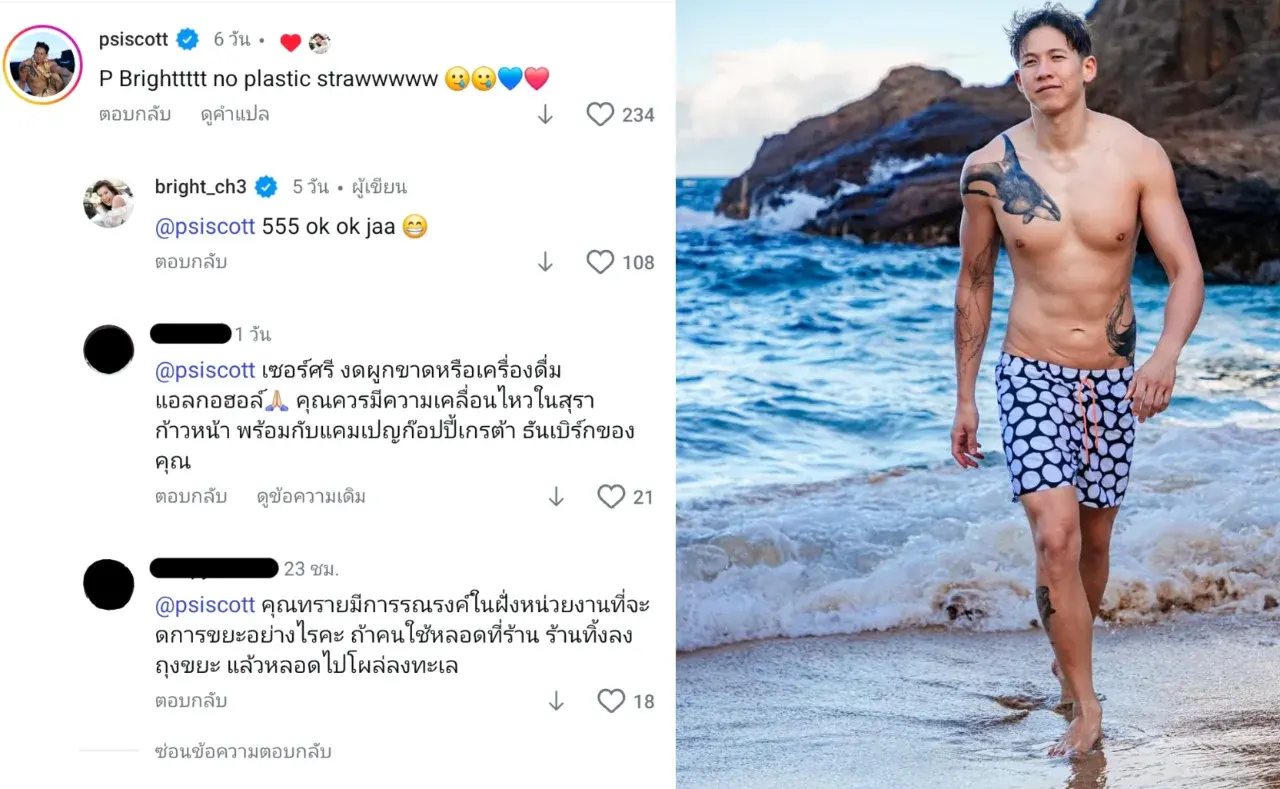Image resolution: width=1280 pixels, height=789 pixels.
Task: Tap heart on the comment with 18 likes
Action: (611, 701)
